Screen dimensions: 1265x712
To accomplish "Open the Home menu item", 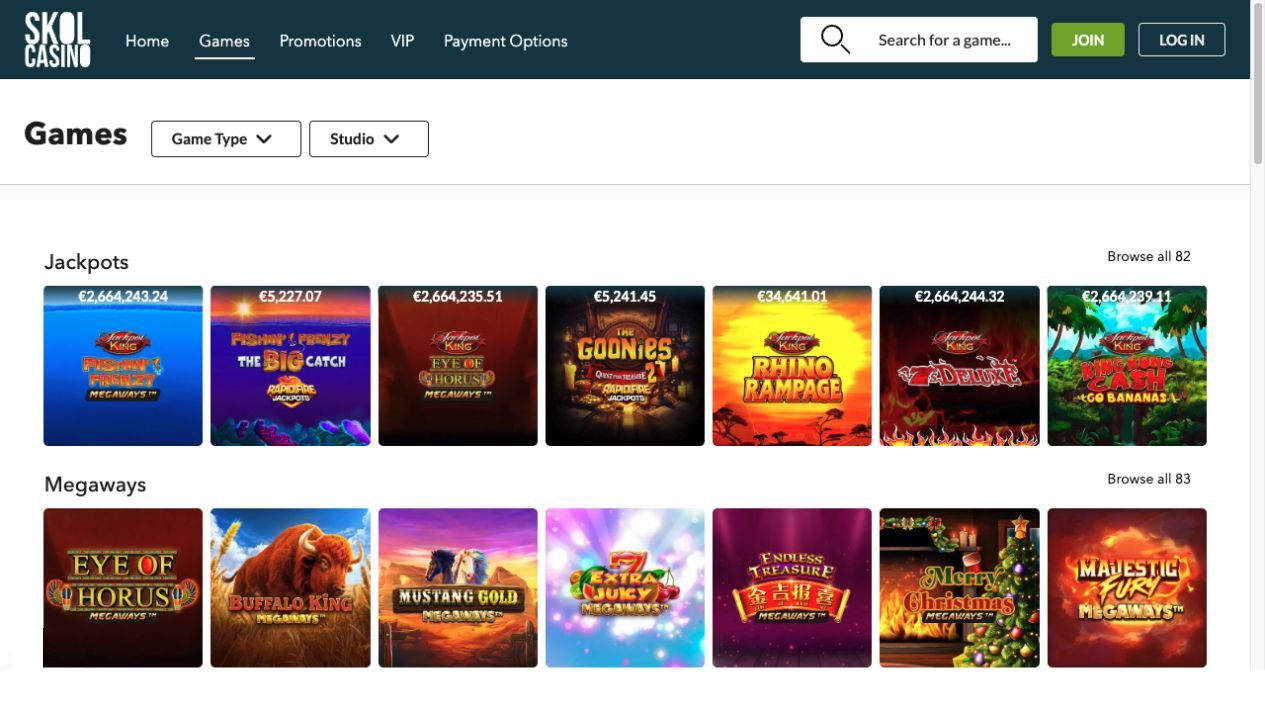I will coord(147,41).
